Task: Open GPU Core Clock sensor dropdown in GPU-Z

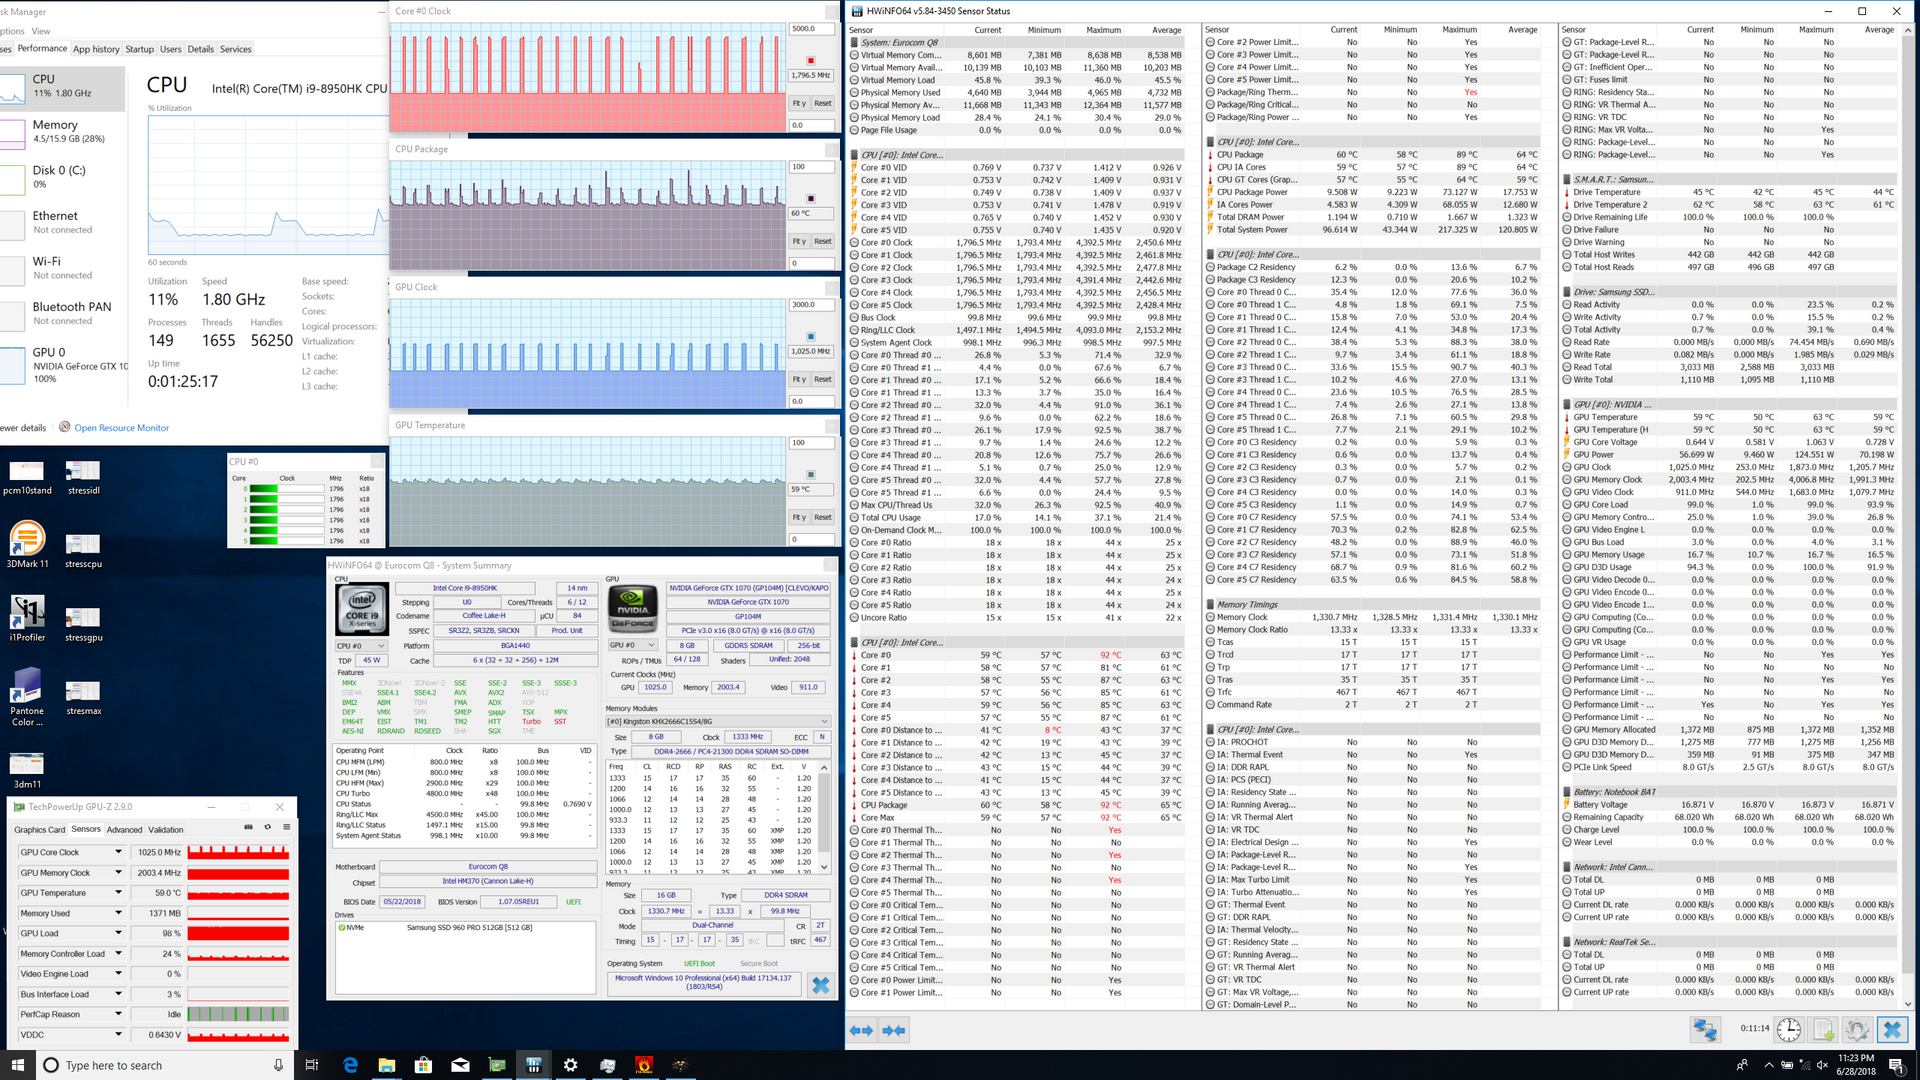Action: pyautogui.click(x=118, y=852)
